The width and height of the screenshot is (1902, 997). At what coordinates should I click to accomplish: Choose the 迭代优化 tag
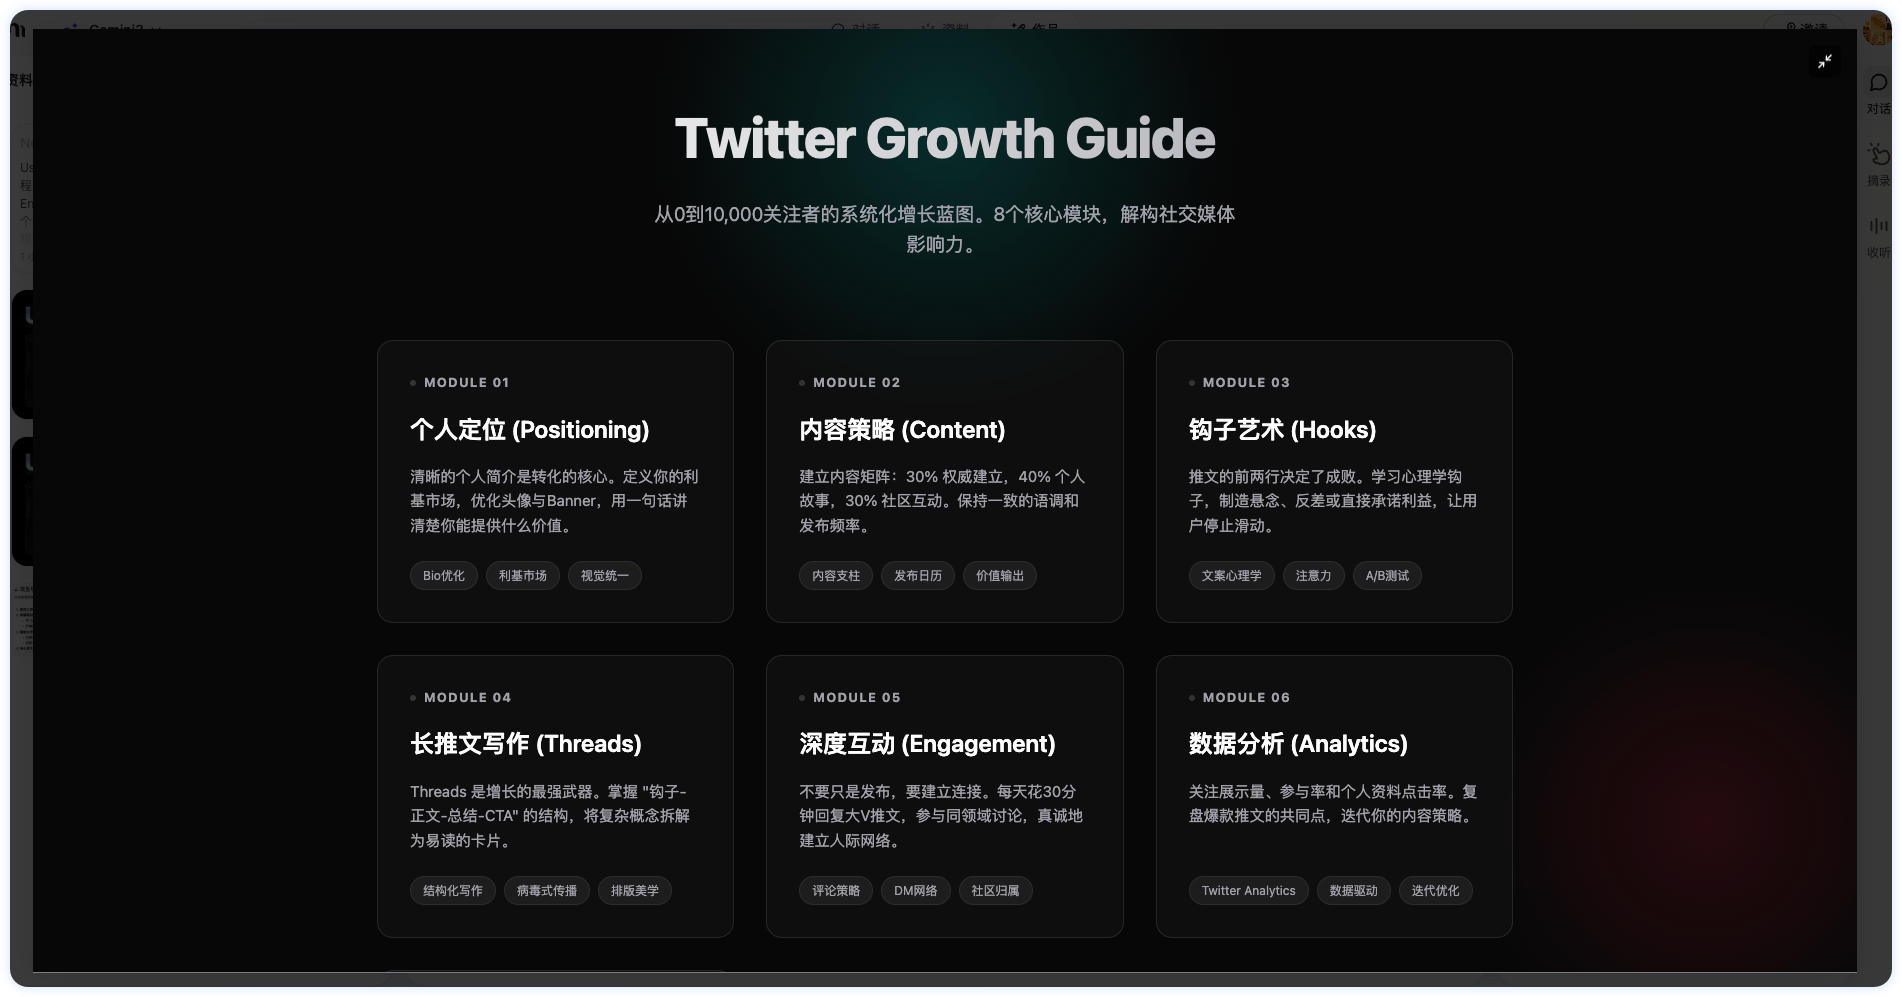(1436, 891)
